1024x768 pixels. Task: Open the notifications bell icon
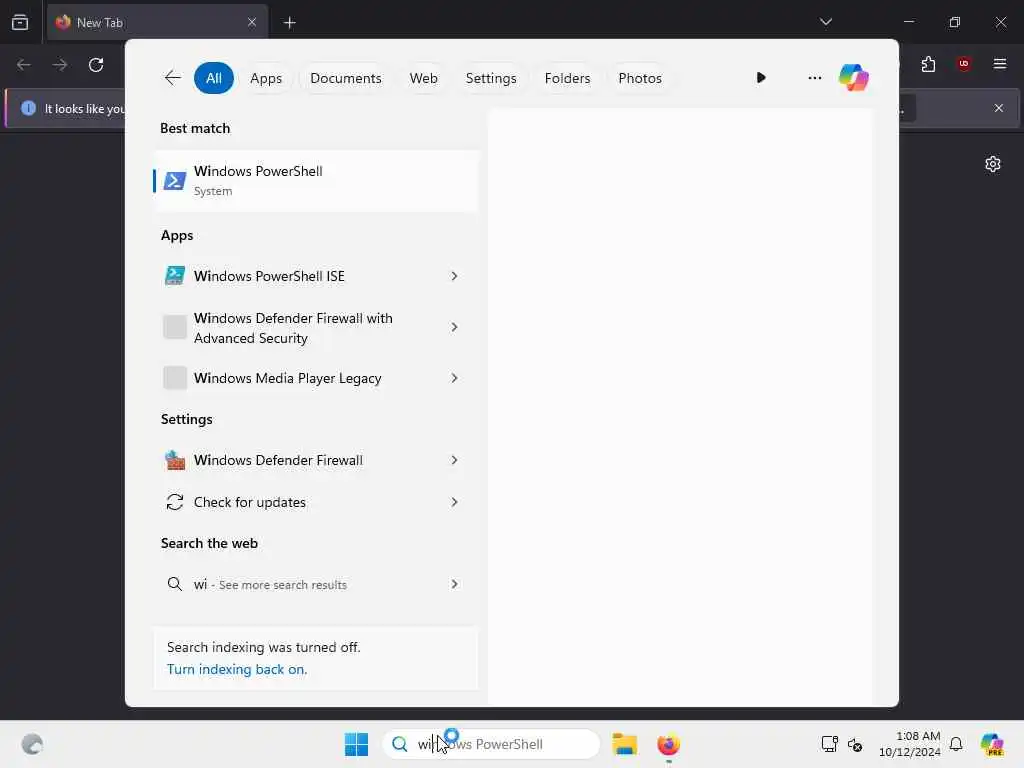956,744
